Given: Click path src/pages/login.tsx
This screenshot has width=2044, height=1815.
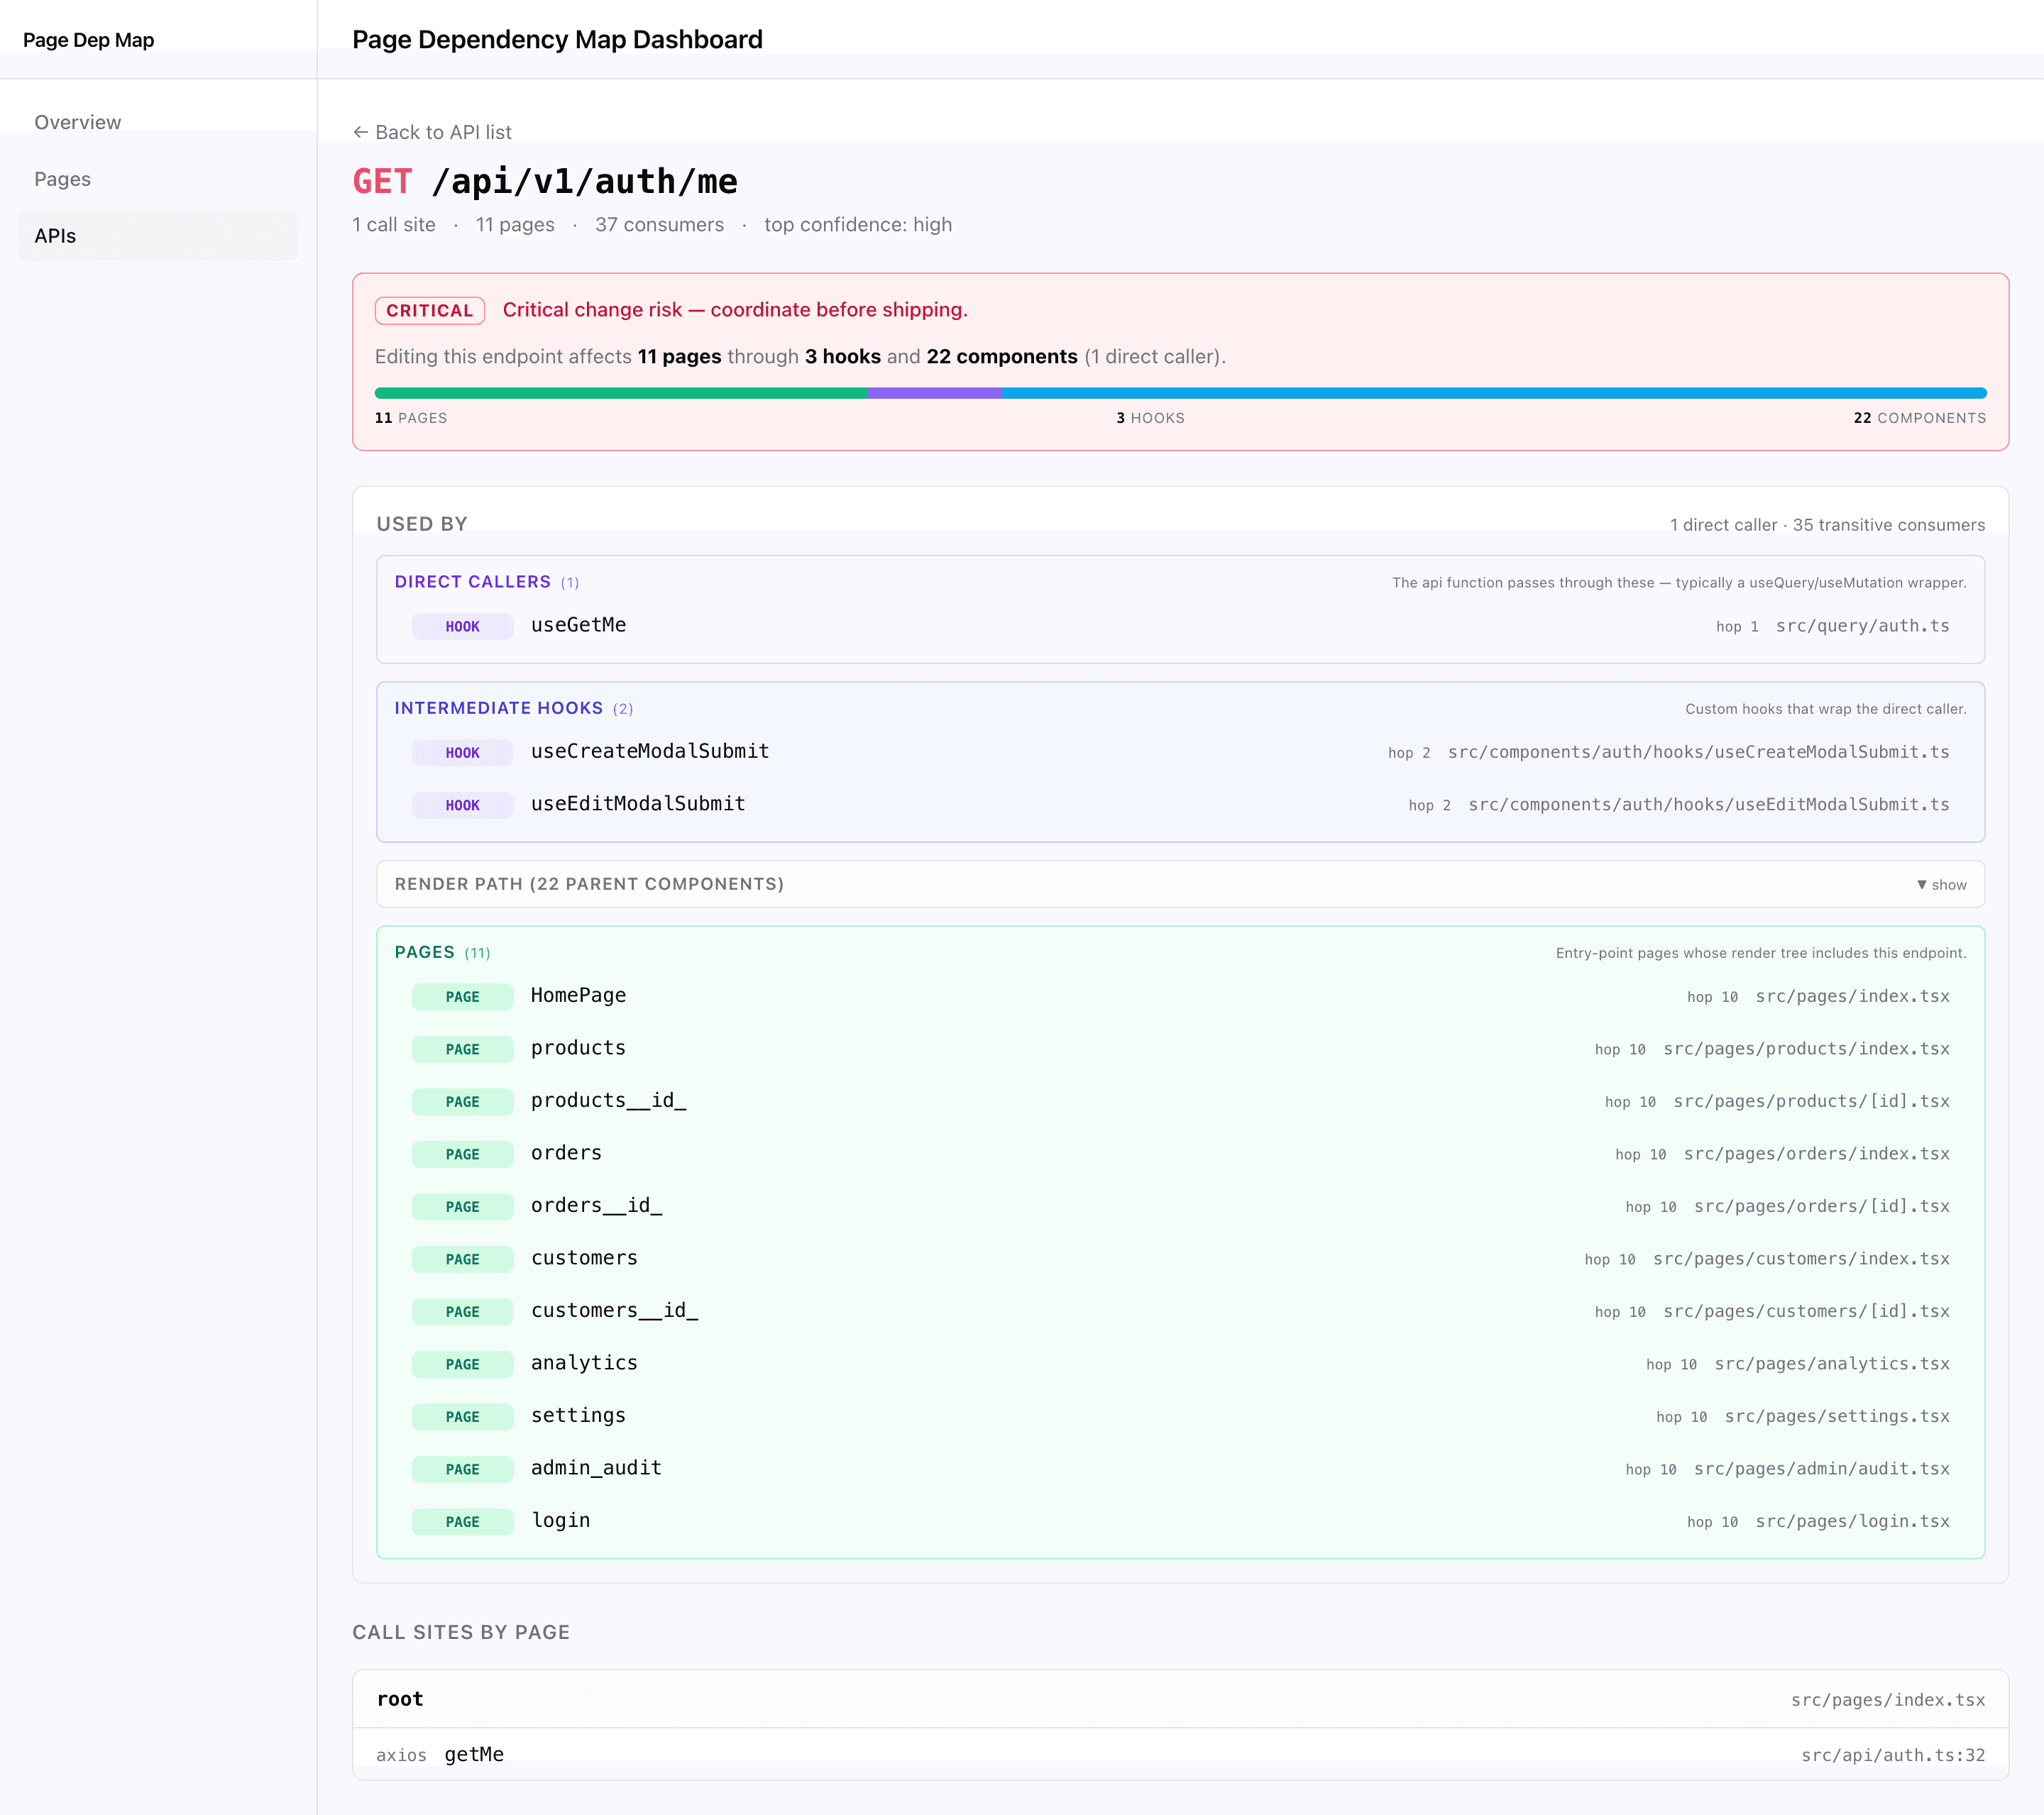Looking at the screenshot, I should tap(1852, 1521).
